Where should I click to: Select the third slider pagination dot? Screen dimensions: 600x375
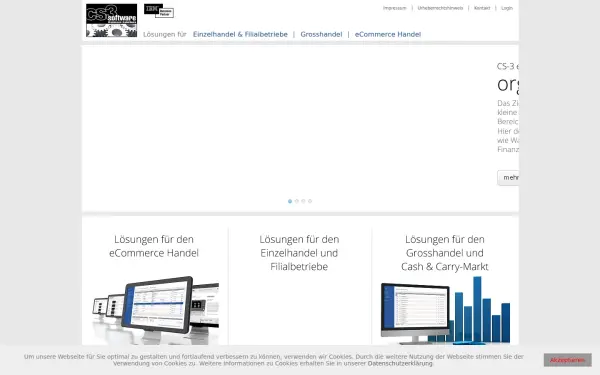coord(303,201)
